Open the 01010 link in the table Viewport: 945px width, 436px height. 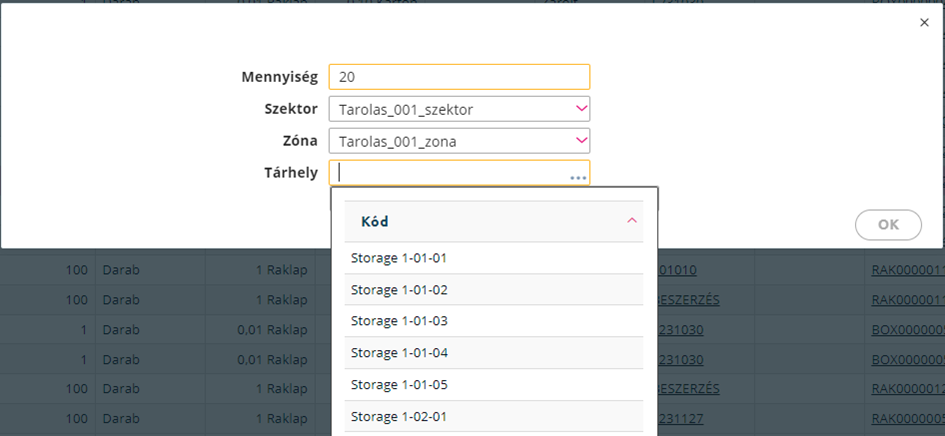(x=677, y=270)
